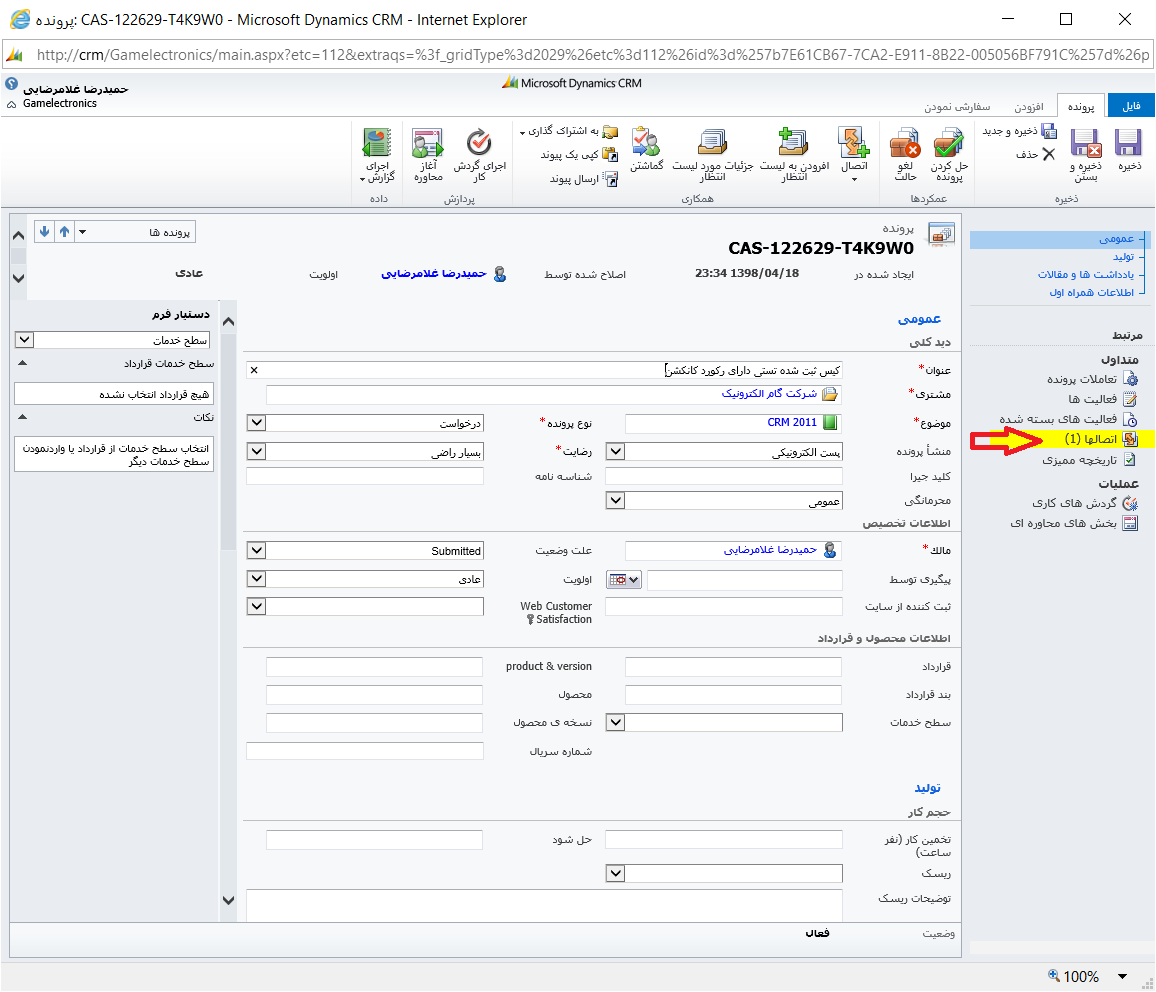Image resolution: width=1156 pixels, height=992 pixels.
Task: Open the اتصال (Connect) ribbon button
Action: click(854, 154)
